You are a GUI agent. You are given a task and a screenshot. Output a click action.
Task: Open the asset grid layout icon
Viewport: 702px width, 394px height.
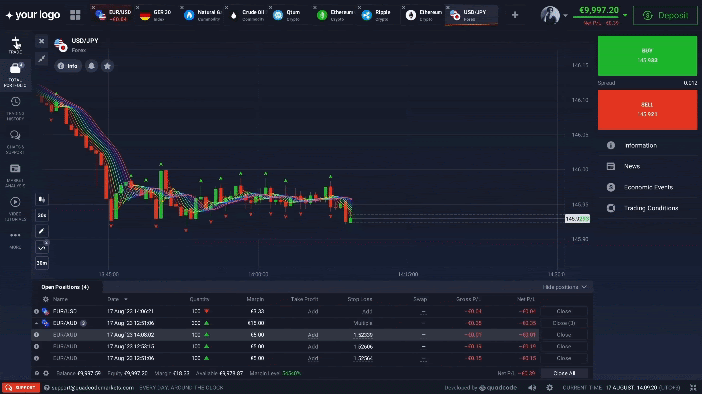click(x=75, y=15)
